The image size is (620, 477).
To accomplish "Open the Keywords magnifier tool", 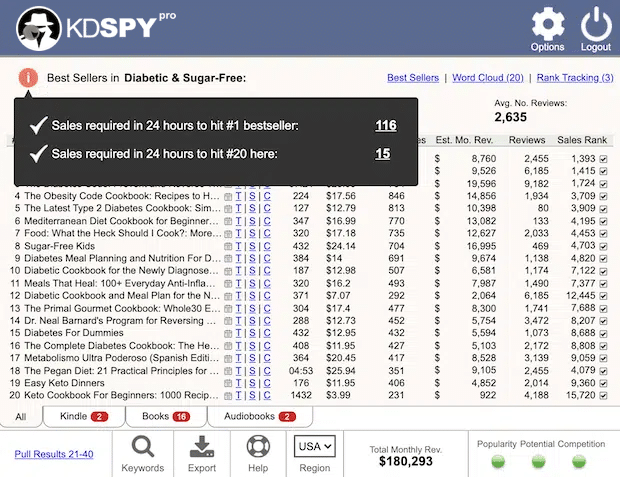I will [x=143, y=447].
